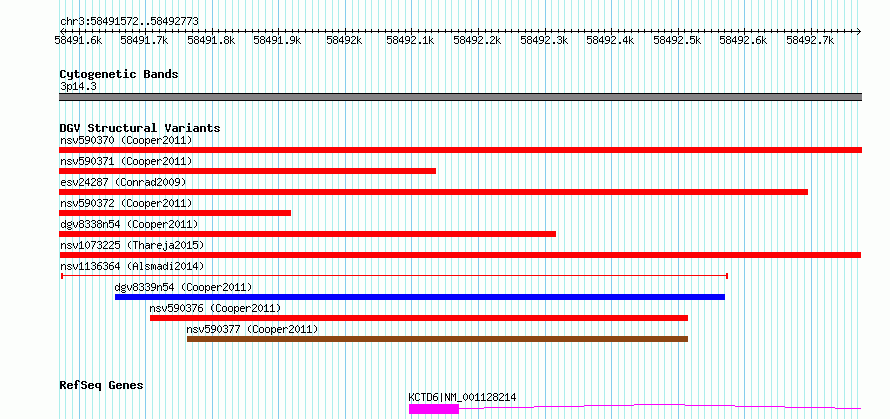The image size is (890, 419).
Task: Click the 3p14.3 band label
Action: tap(76, 87)
